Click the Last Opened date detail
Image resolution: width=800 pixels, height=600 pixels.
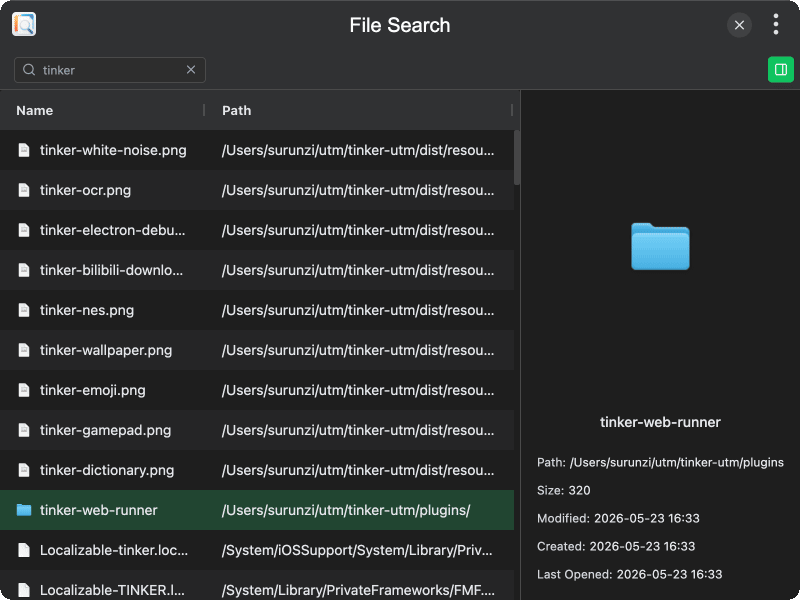tap(630, 574)
